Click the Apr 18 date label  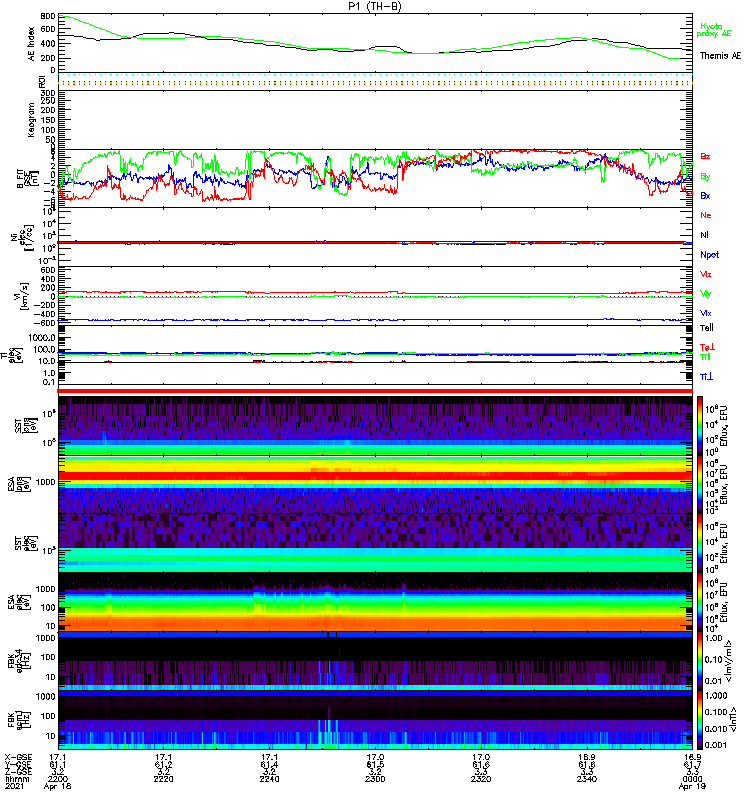point(58,786)
